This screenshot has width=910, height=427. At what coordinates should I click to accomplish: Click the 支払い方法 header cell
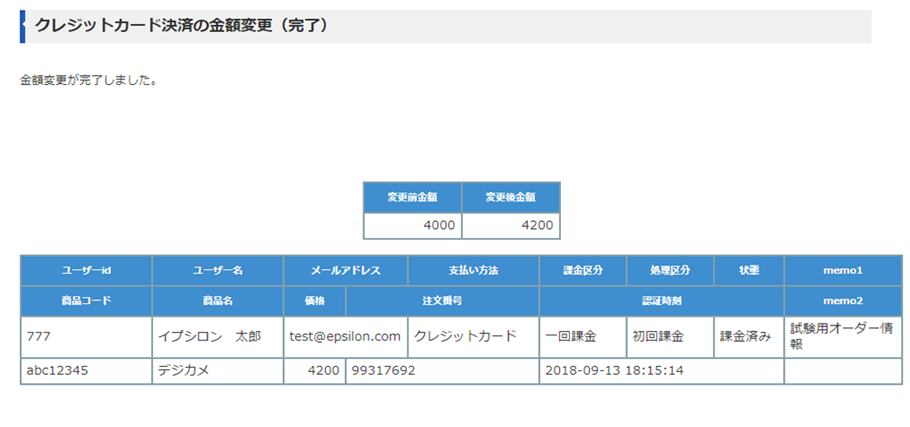(474, 270)
